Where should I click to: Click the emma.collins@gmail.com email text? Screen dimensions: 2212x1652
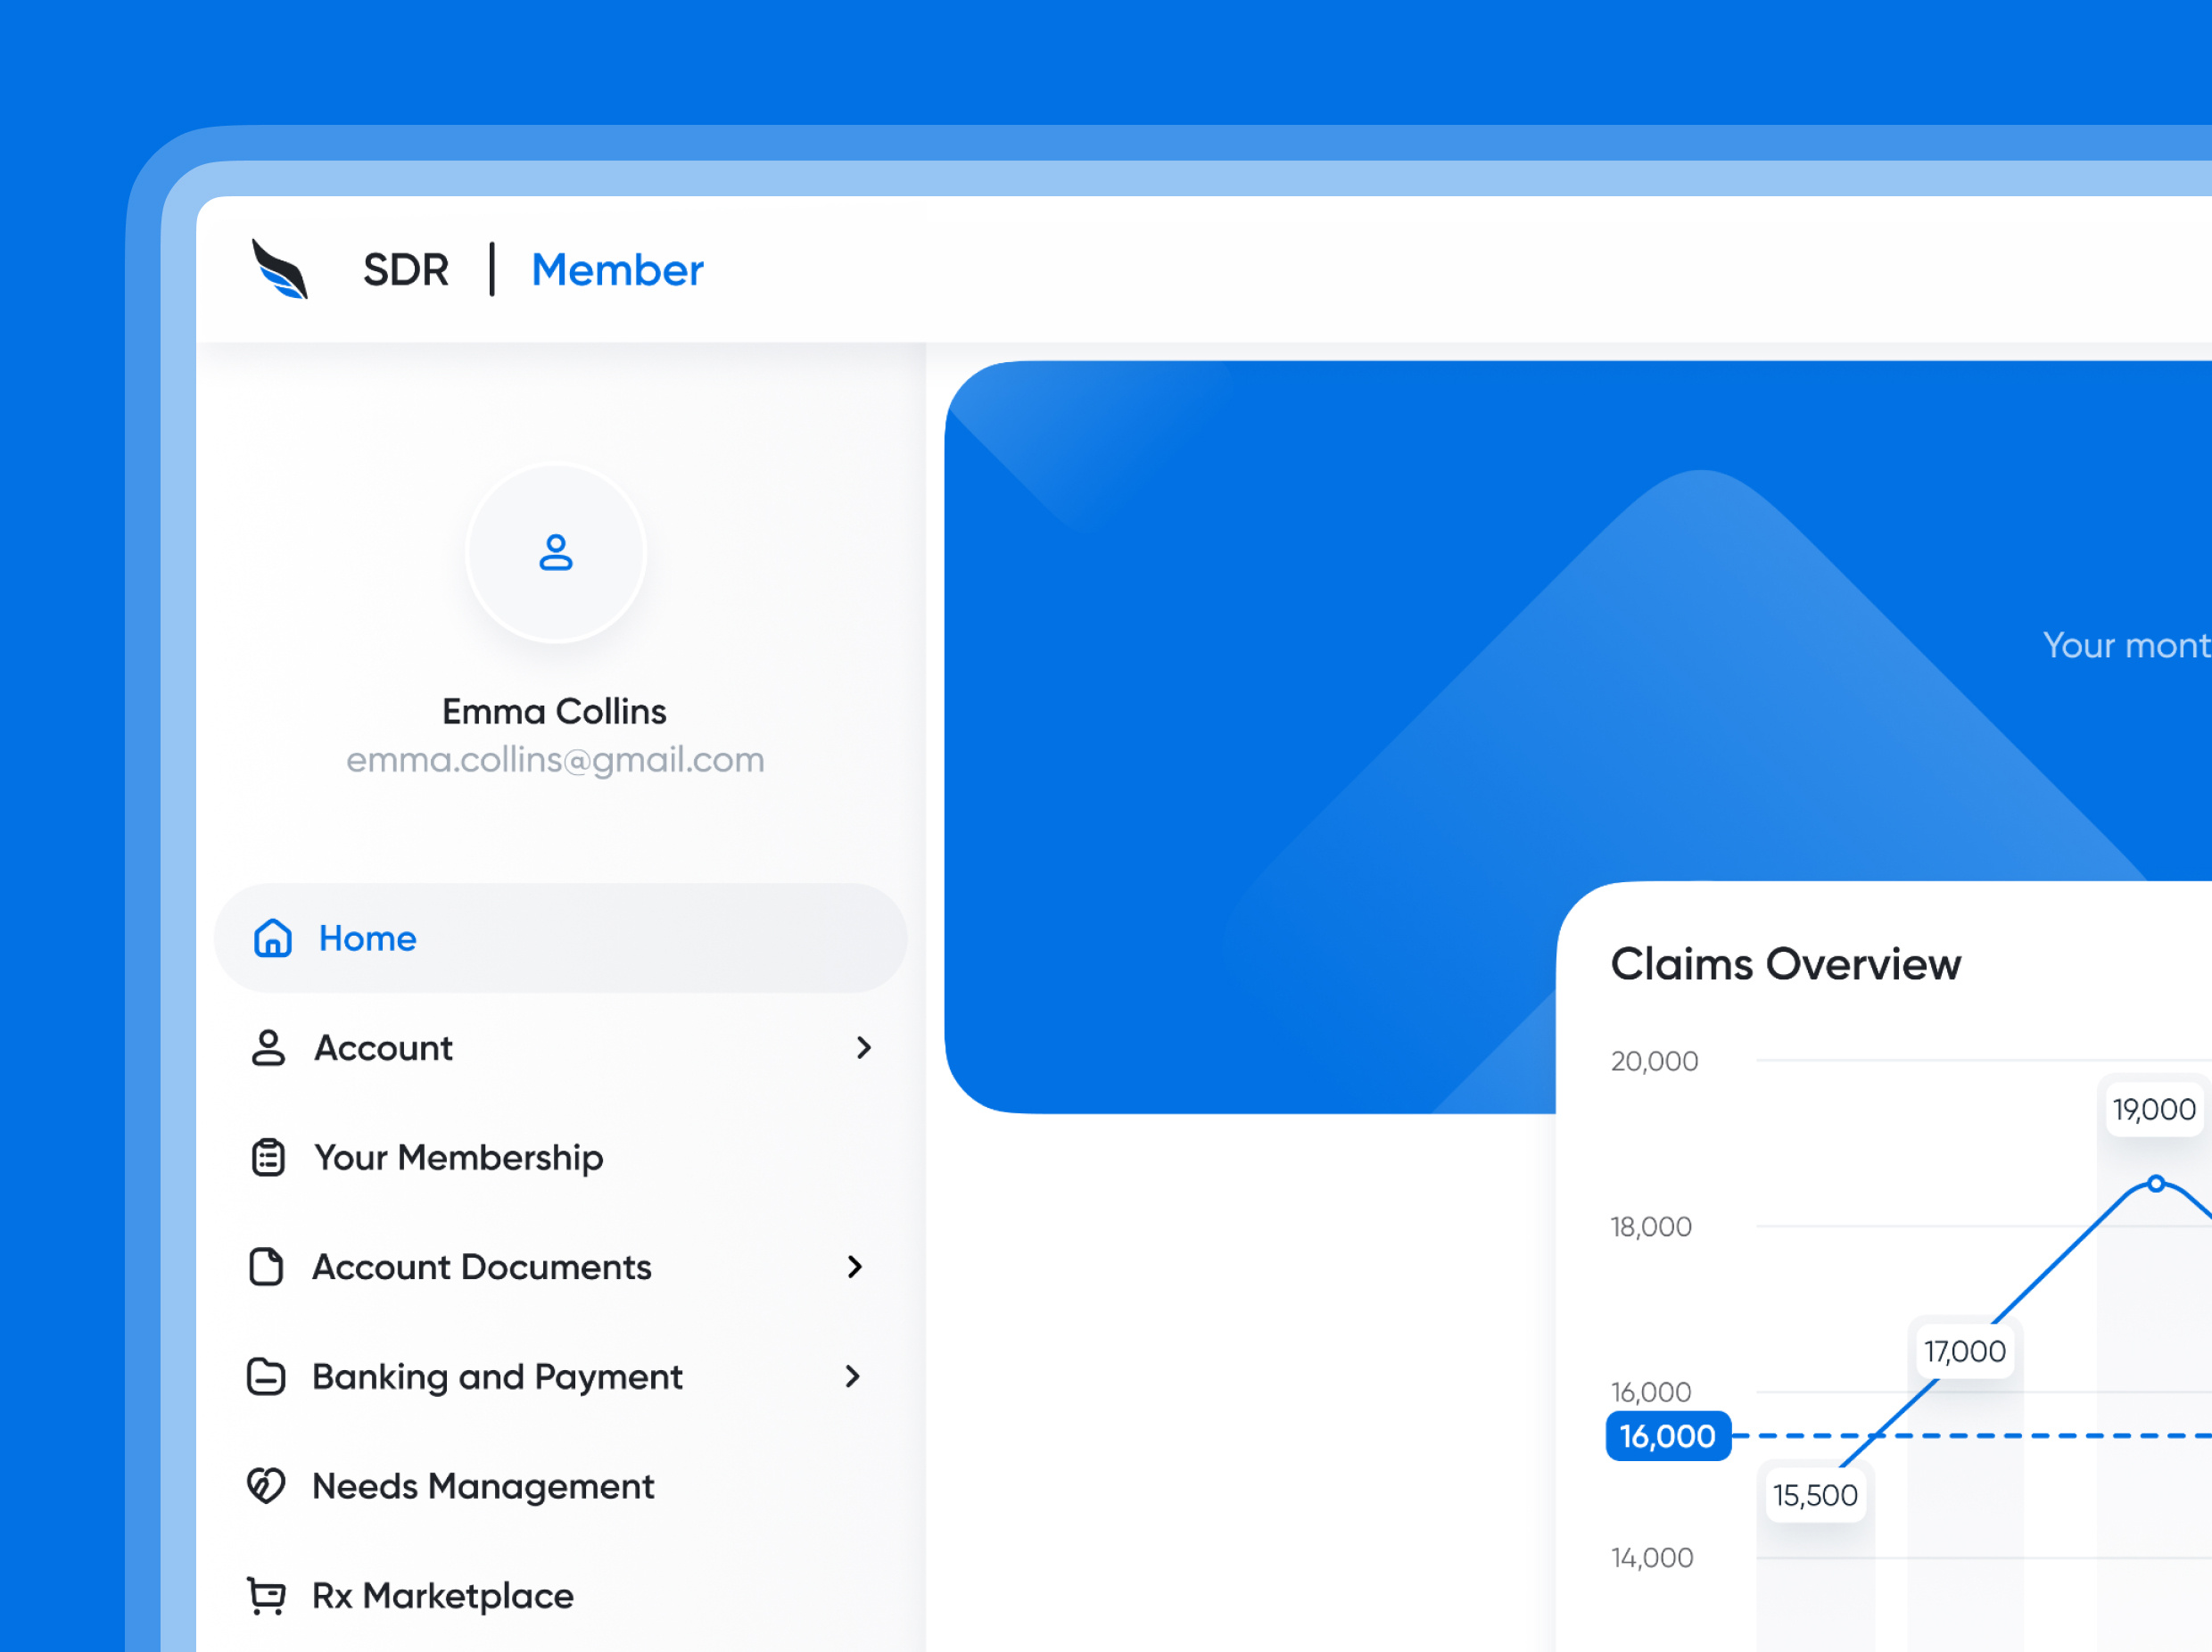pos(555,759)
